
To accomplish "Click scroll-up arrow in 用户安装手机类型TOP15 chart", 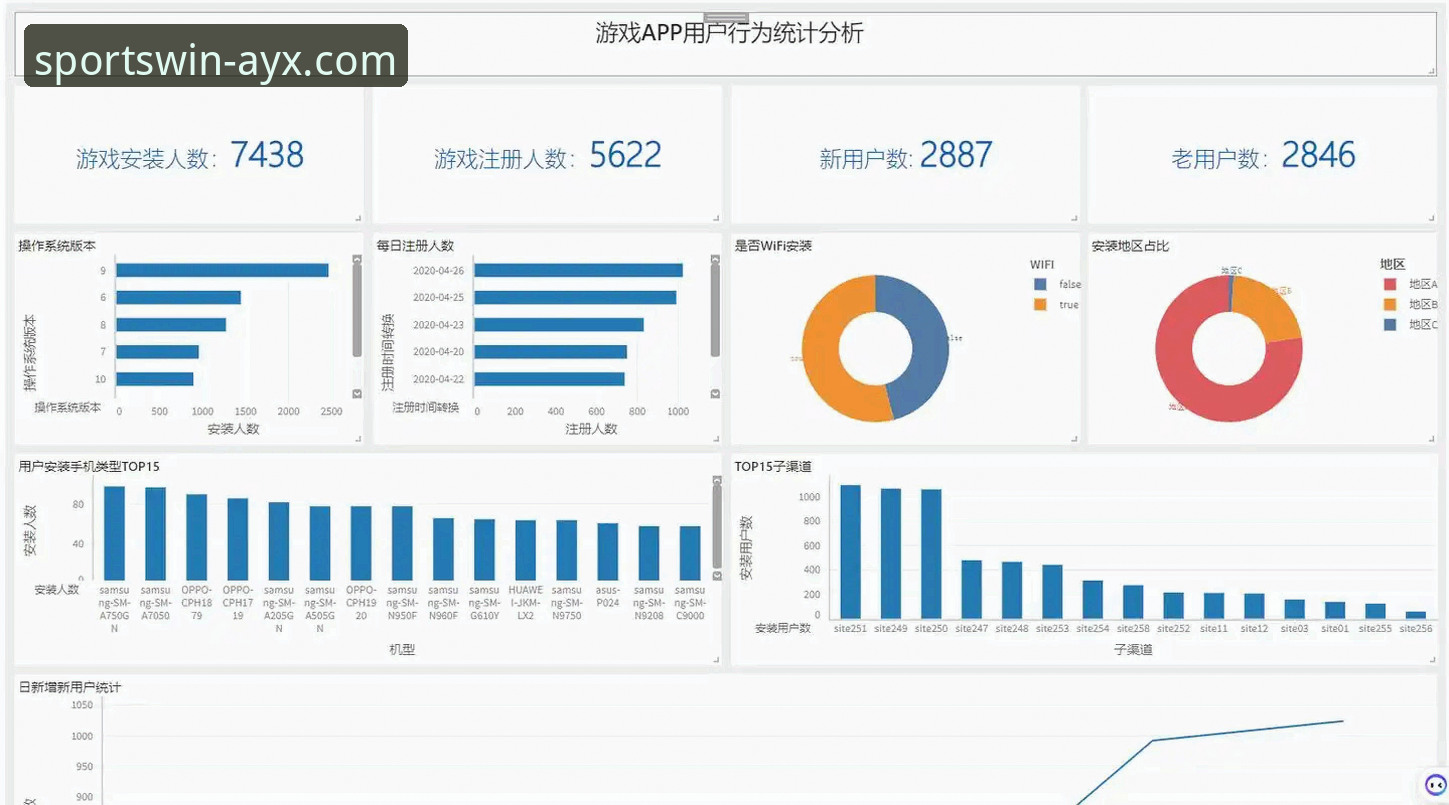I will 716,481.
